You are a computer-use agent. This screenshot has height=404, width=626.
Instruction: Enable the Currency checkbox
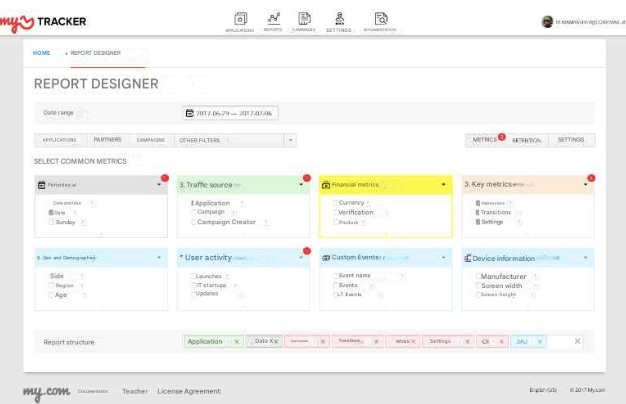[335, 203]
